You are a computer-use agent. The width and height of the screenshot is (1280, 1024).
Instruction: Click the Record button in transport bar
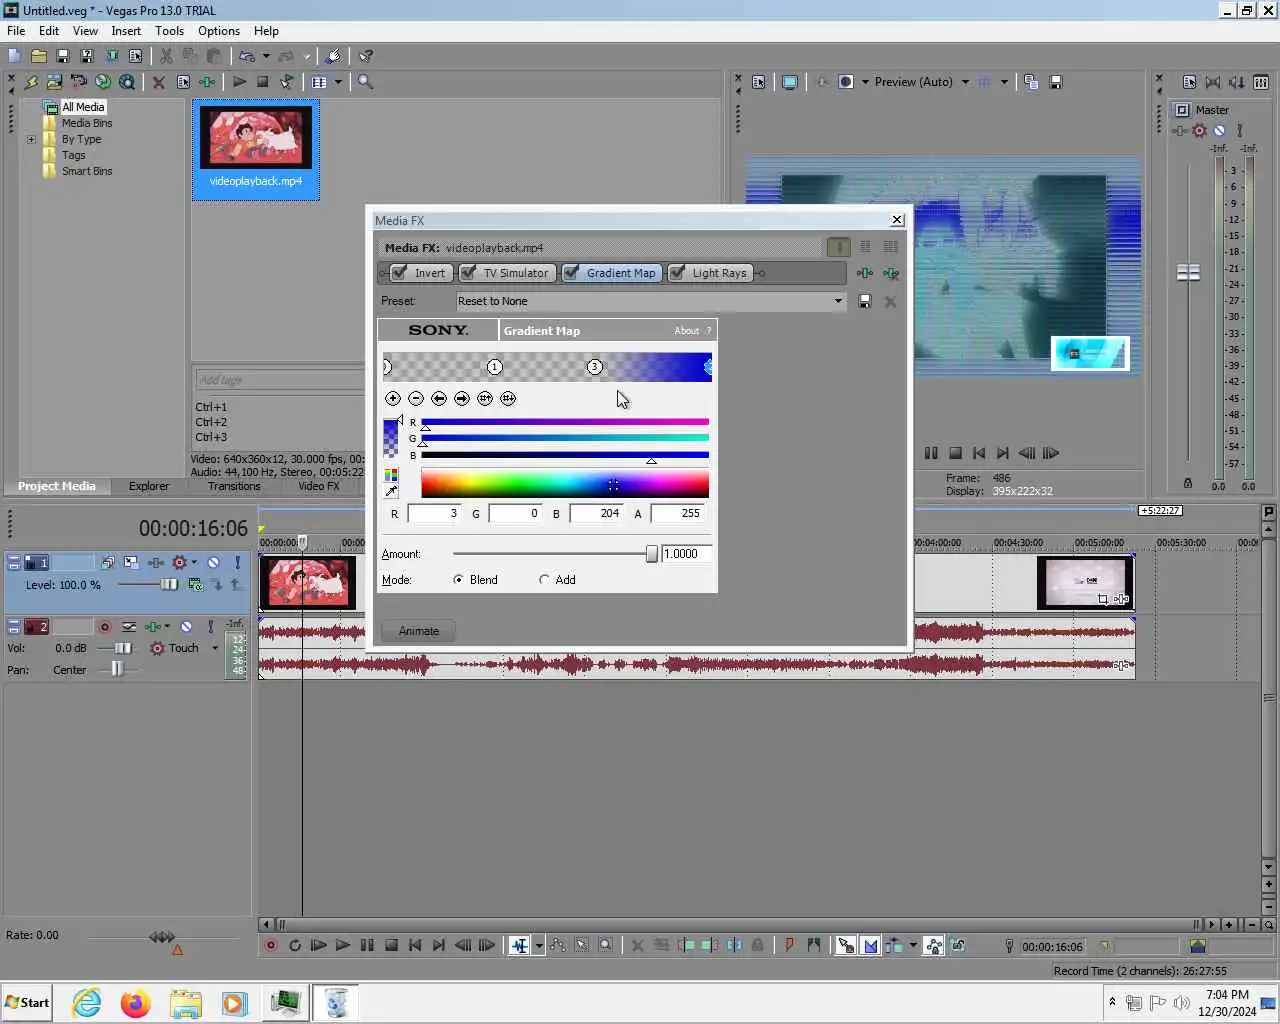click(270, 945)
